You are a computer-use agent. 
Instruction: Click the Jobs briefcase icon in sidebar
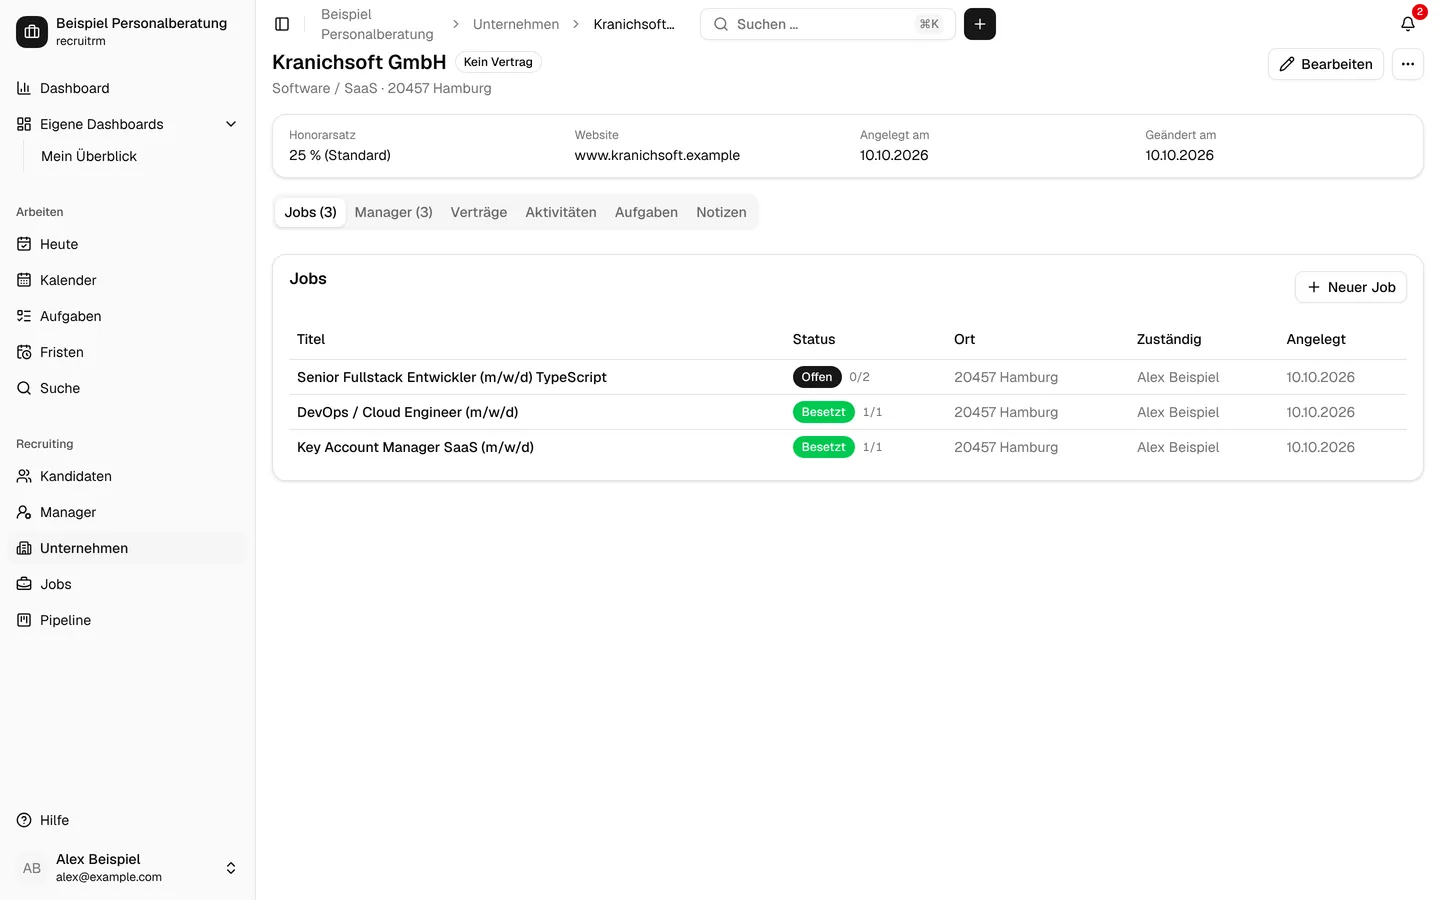tap(24, 584)
